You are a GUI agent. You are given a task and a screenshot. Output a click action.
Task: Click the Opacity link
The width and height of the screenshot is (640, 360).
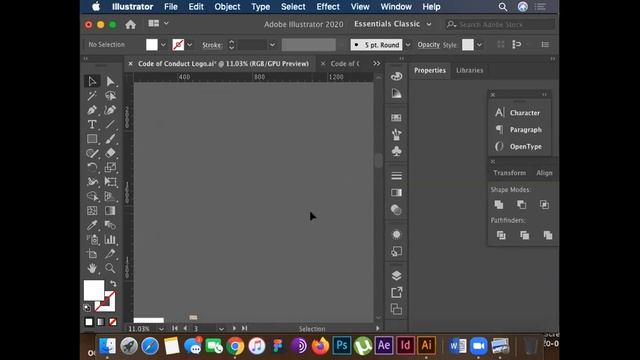pyautogui.click(x=429, y=45)
